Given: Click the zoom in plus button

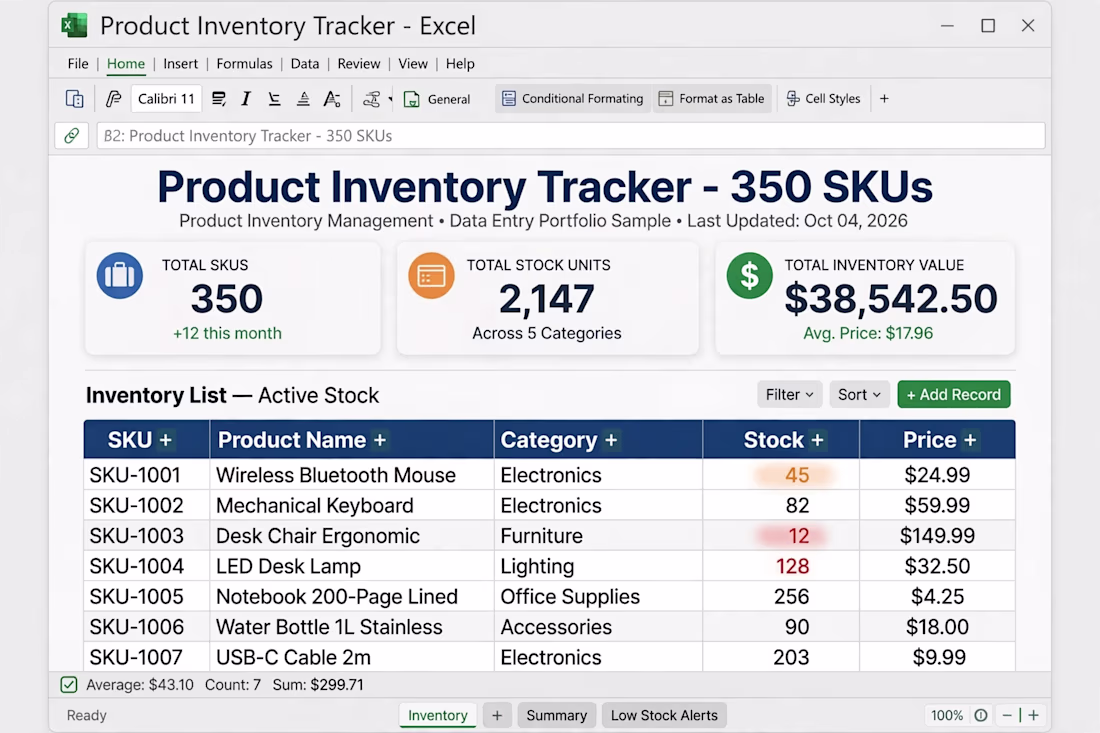Looking at the screenshot, I should pyautogui.click(x=1033, y=715).
